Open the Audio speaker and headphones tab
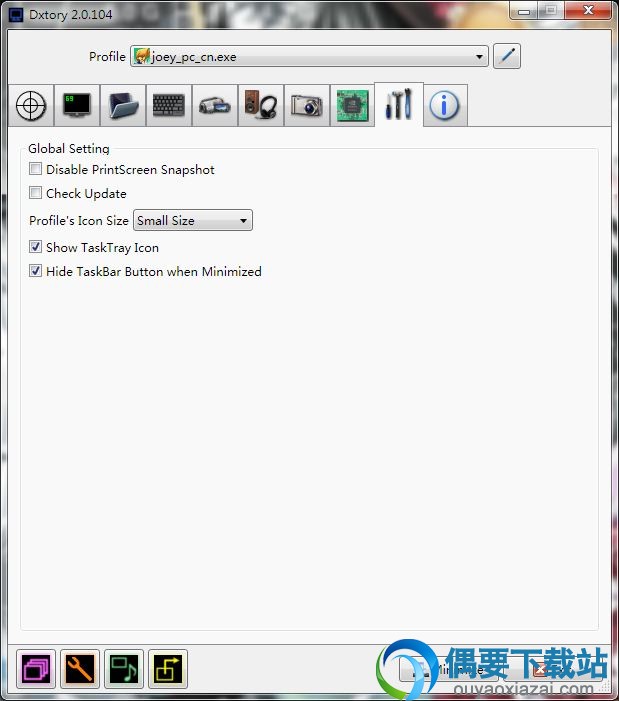 pos(261,106)
